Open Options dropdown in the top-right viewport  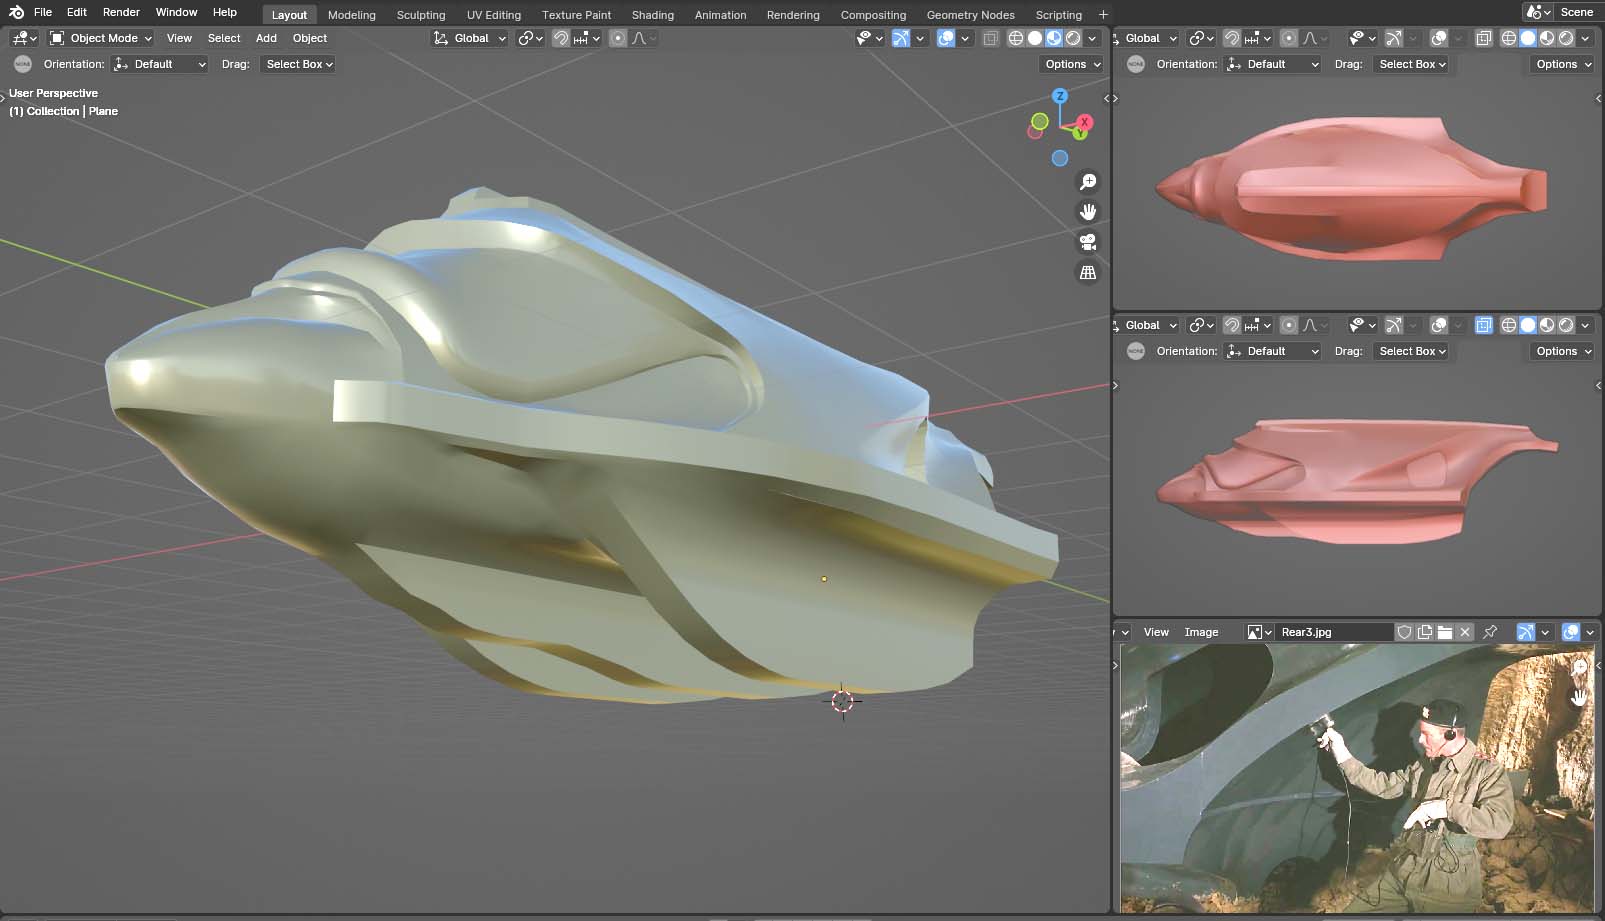pos(1562,64)
